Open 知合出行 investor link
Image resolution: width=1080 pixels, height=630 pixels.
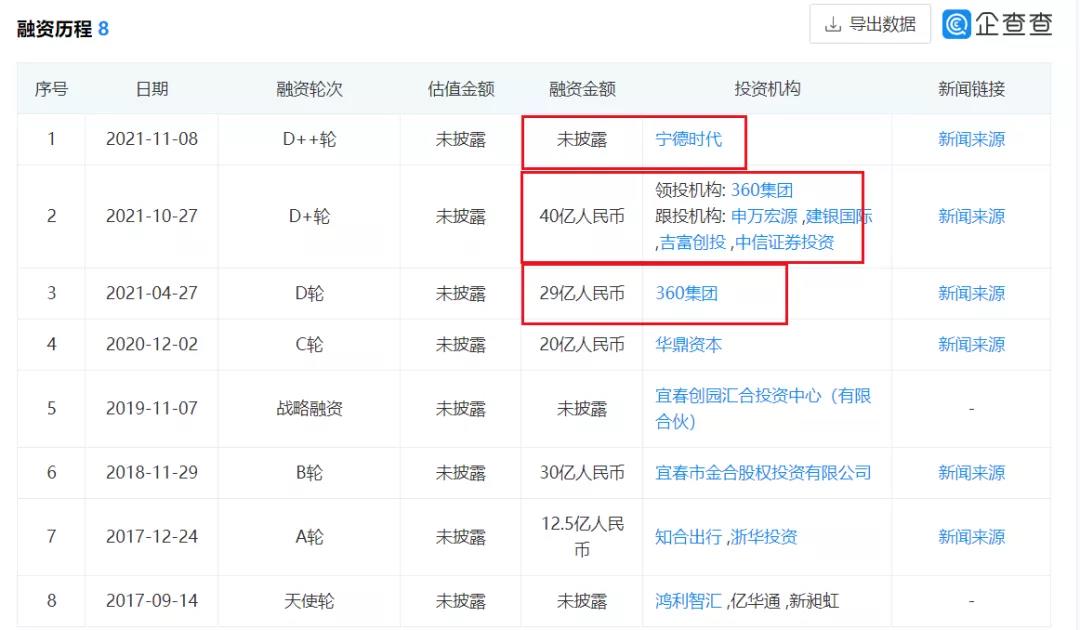coord(688,536)
